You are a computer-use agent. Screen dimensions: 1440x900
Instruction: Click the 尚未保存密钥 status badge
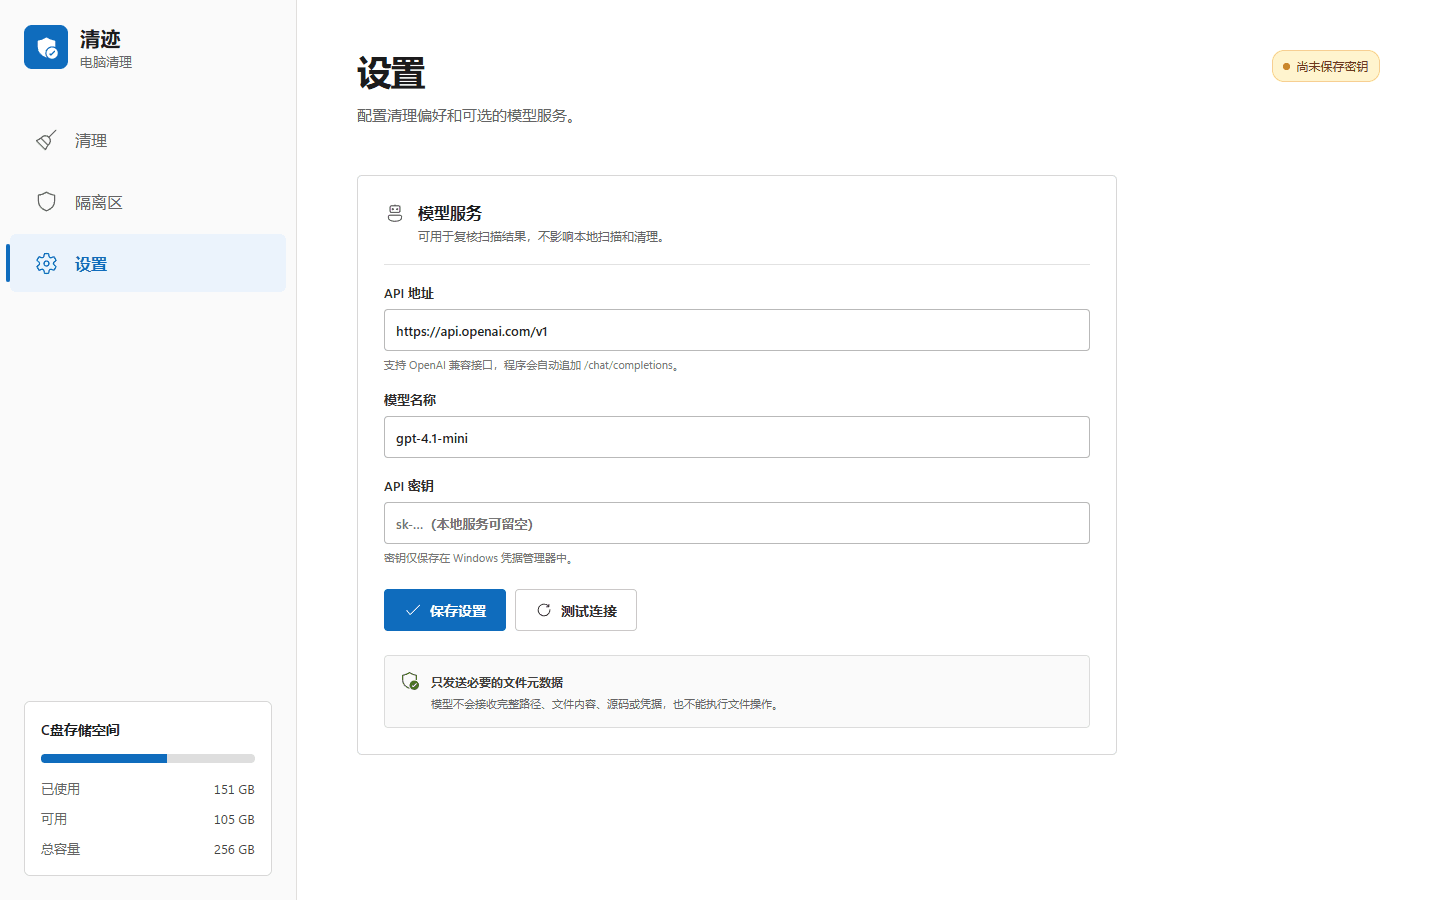1326,66
